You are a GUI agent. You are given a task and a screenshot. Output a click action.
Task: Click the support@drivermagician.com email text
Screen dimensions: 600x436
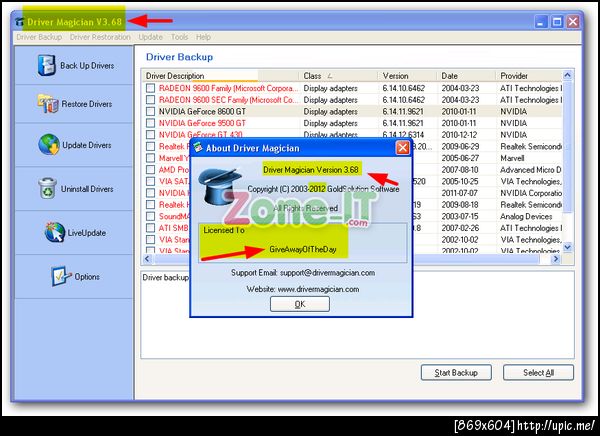click(328, 273)
